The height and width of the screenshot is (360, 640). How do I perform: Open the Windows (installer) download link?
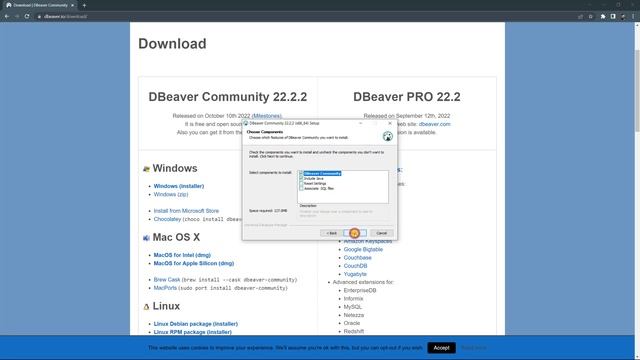pos(179,186)
